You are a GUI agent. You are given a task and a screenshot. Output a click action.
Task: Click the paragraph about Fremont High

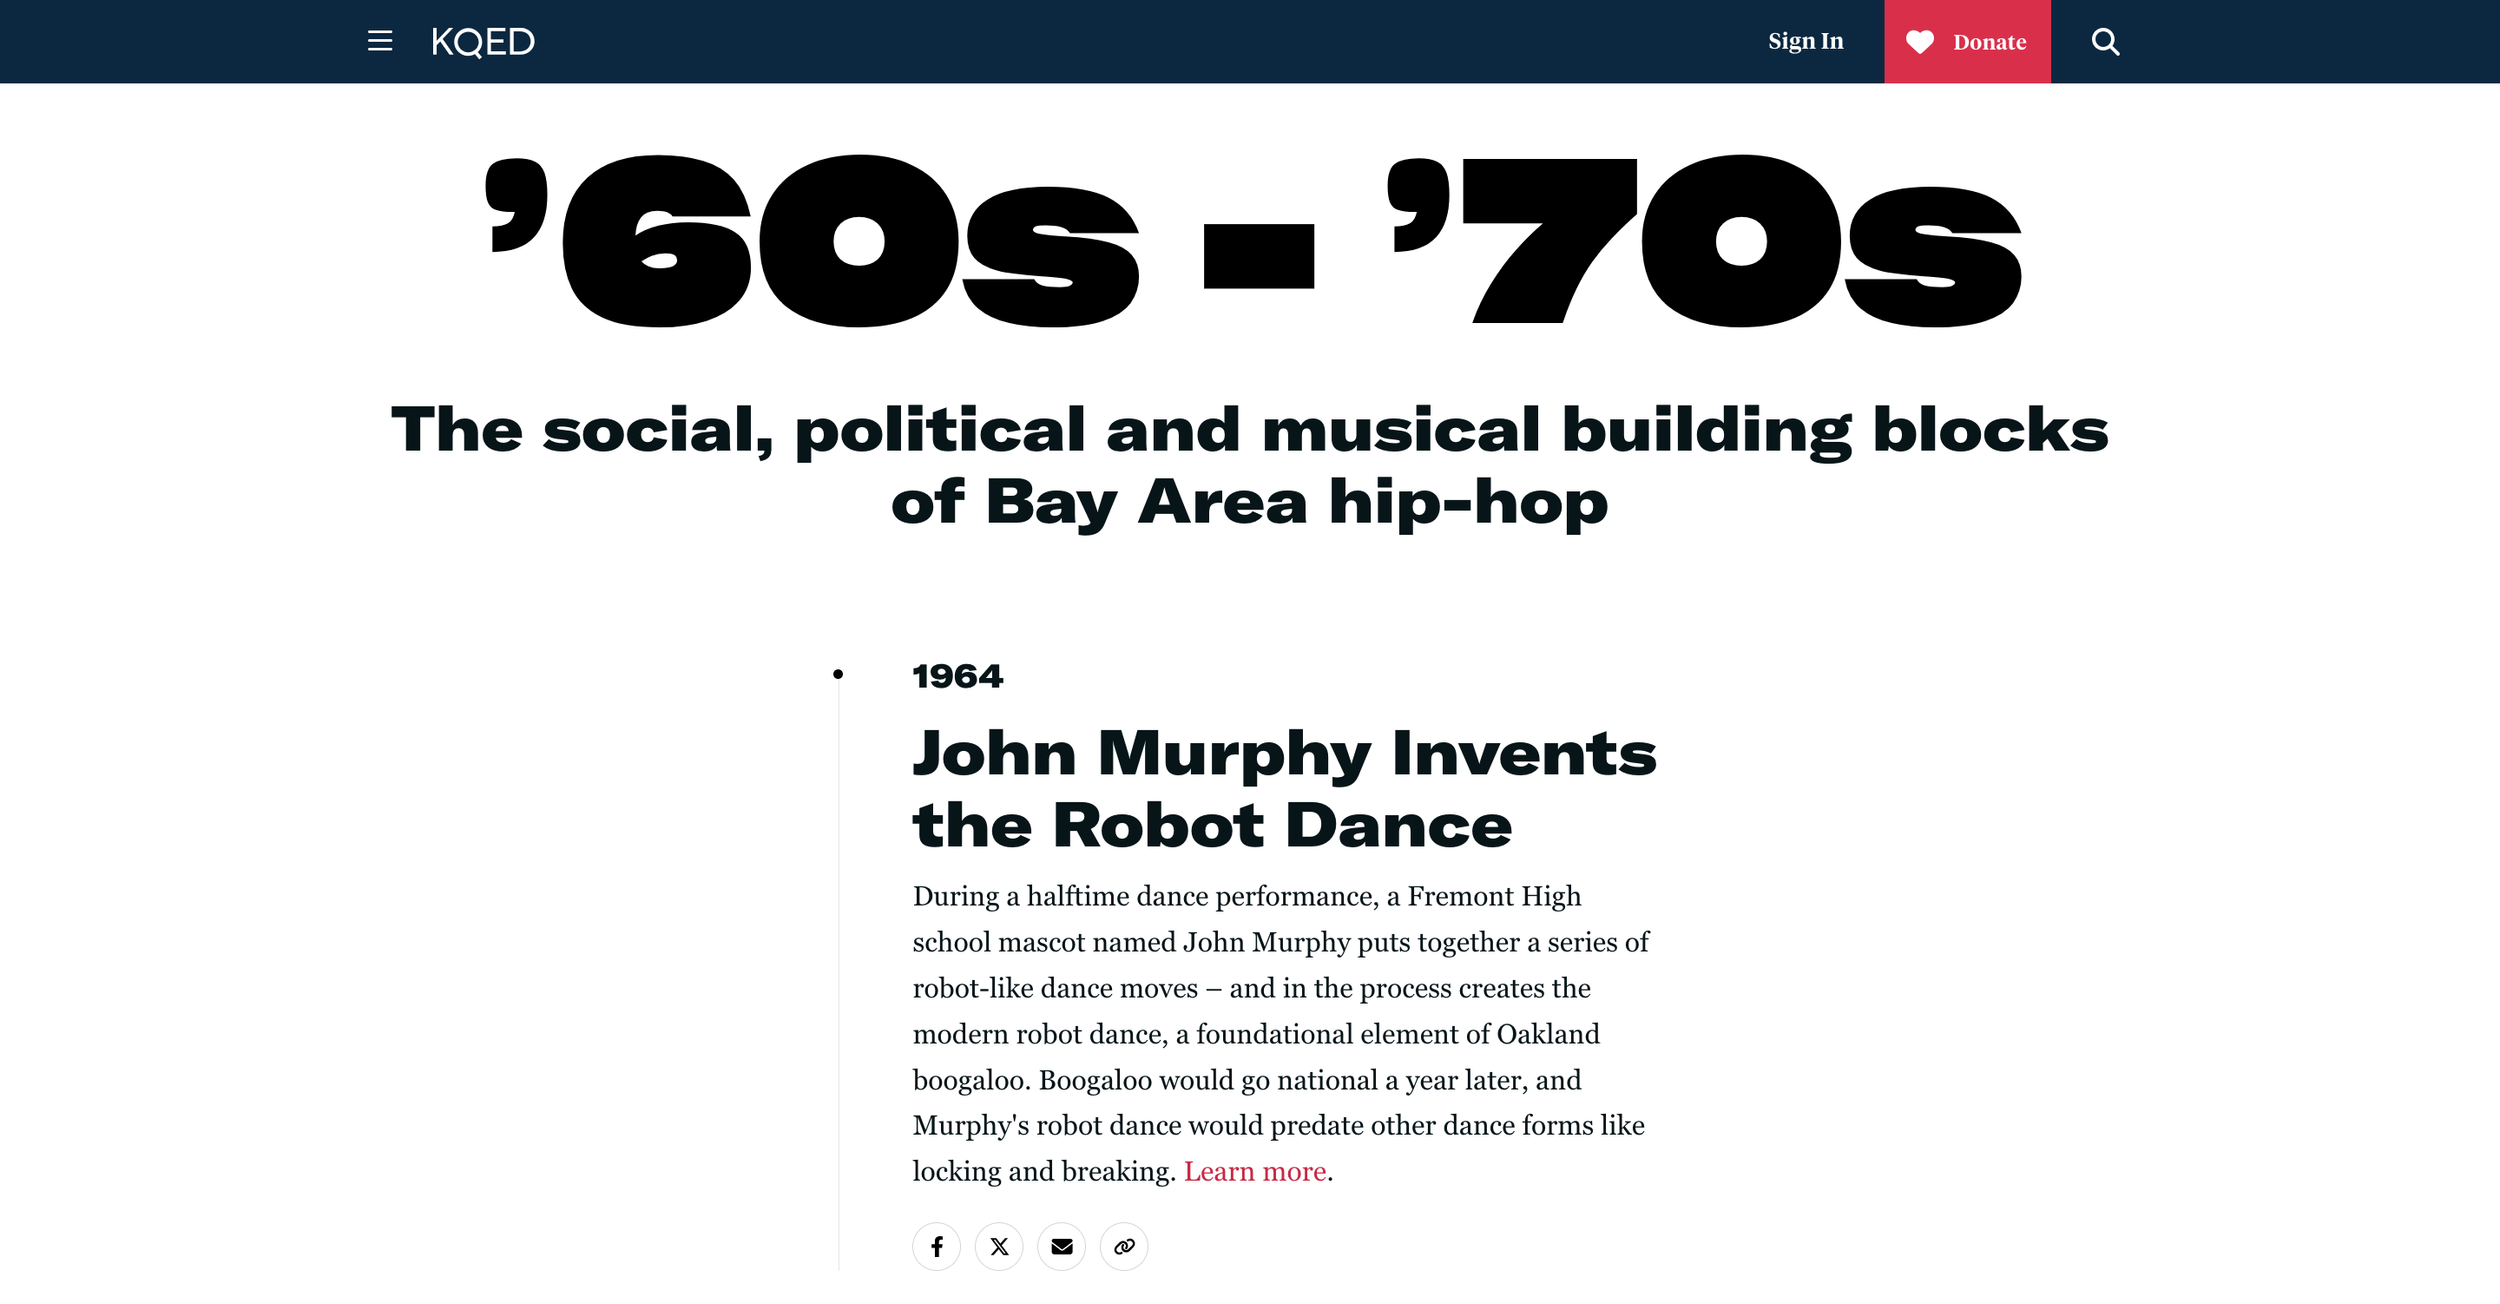tap(1280, 1033)
